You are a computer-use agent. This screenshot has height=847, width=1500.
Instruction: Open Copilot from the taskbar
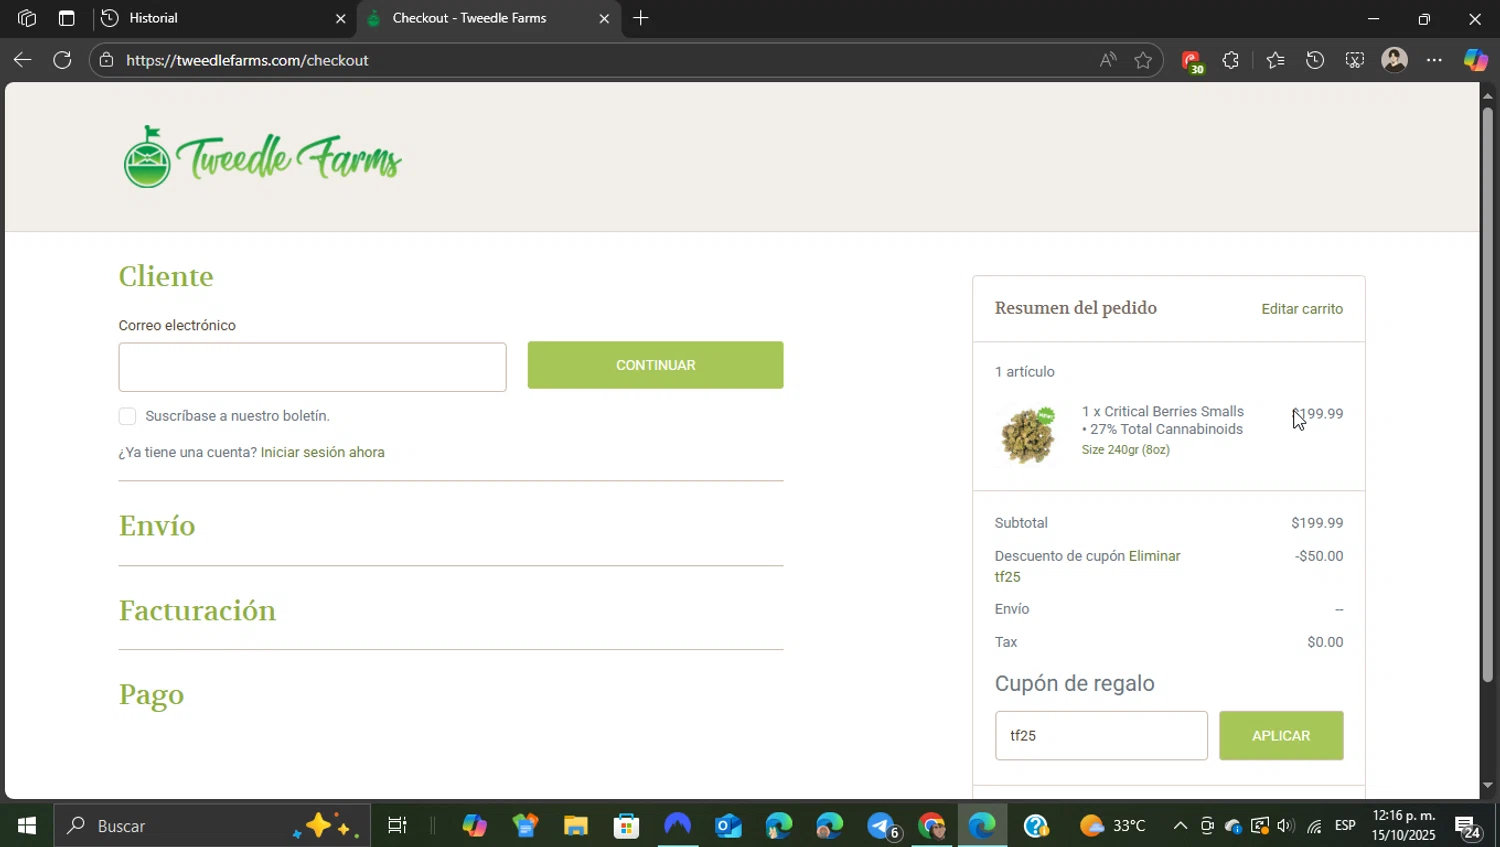point(474,826)
